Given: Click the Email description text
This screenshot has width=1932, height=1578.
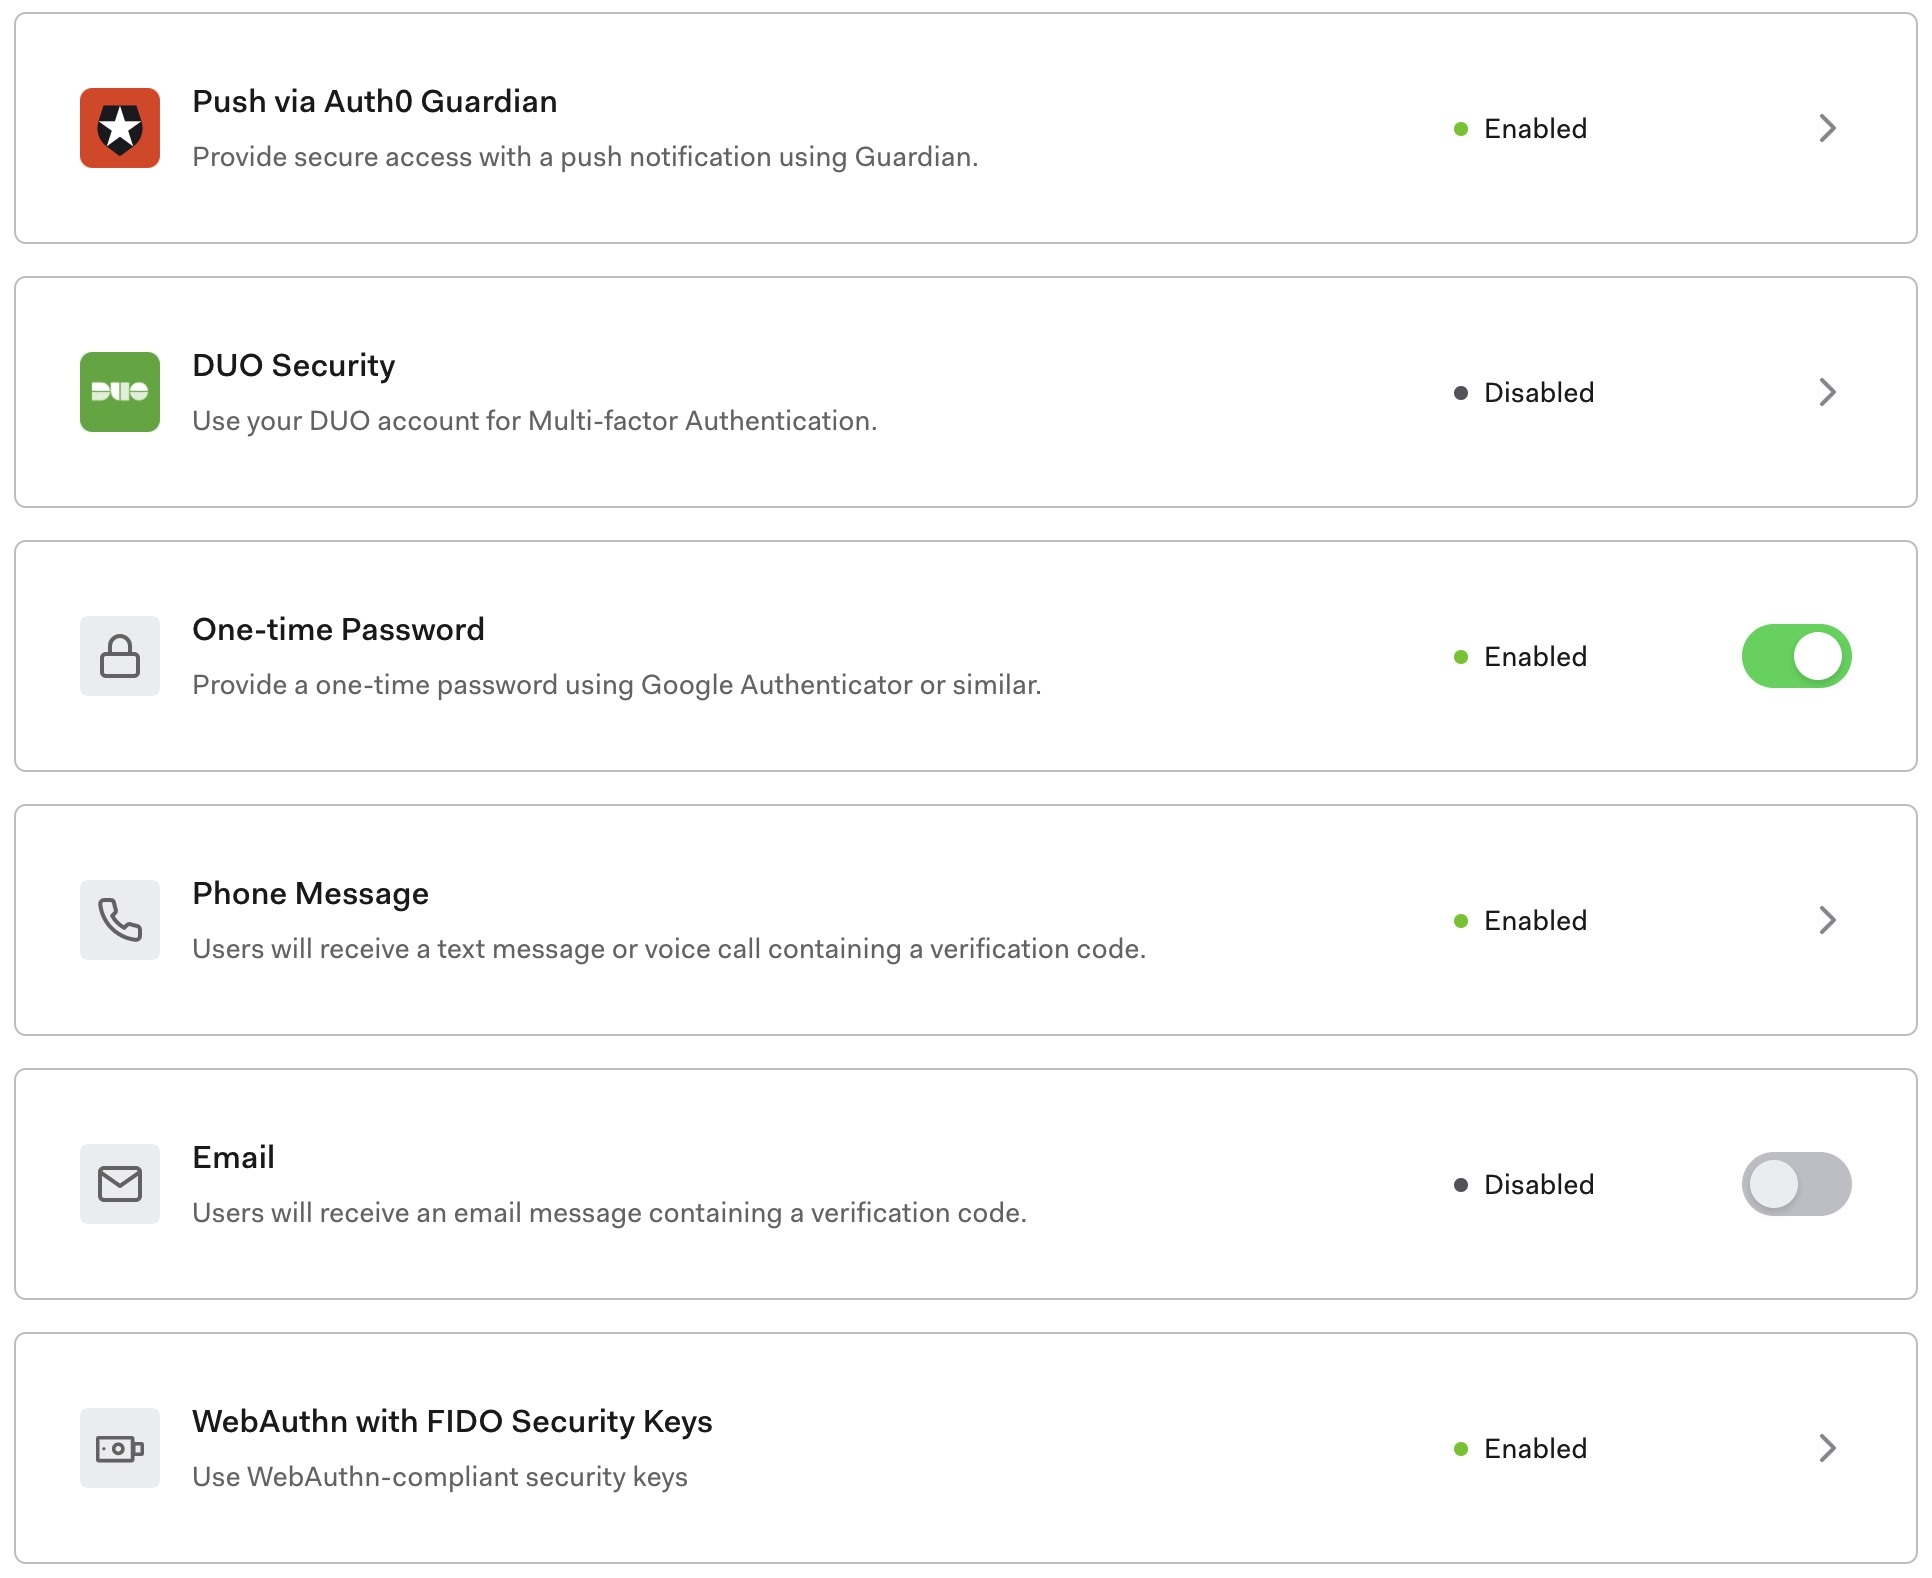Looking at the screenshot, I should pyautogui.click(x=609, y=1212).
